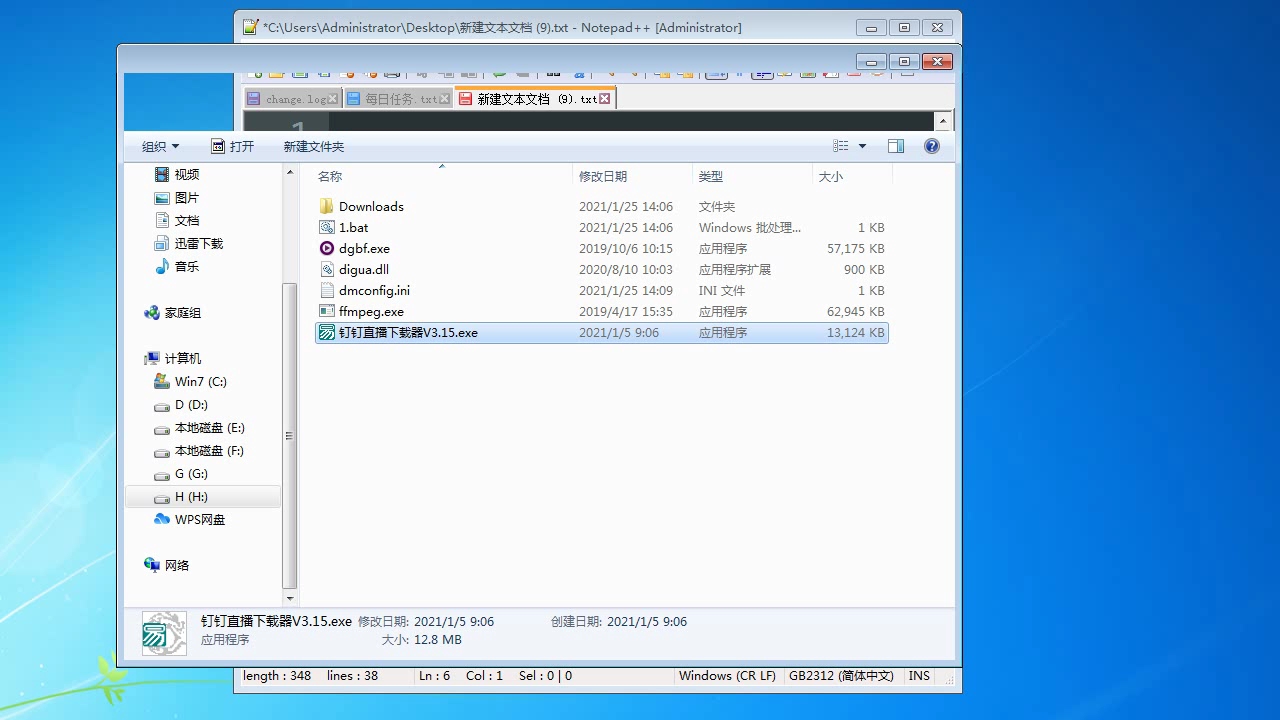Click the 1.bat batch file icon
Screen dimensions: 1280x720
(327, 227)
